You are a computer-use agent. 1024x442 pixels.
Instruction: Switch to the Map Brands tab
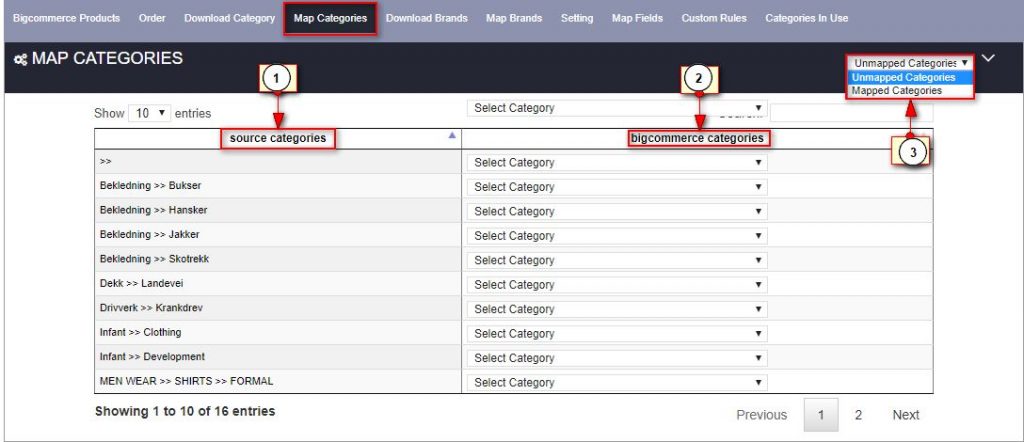click(514, 18)
